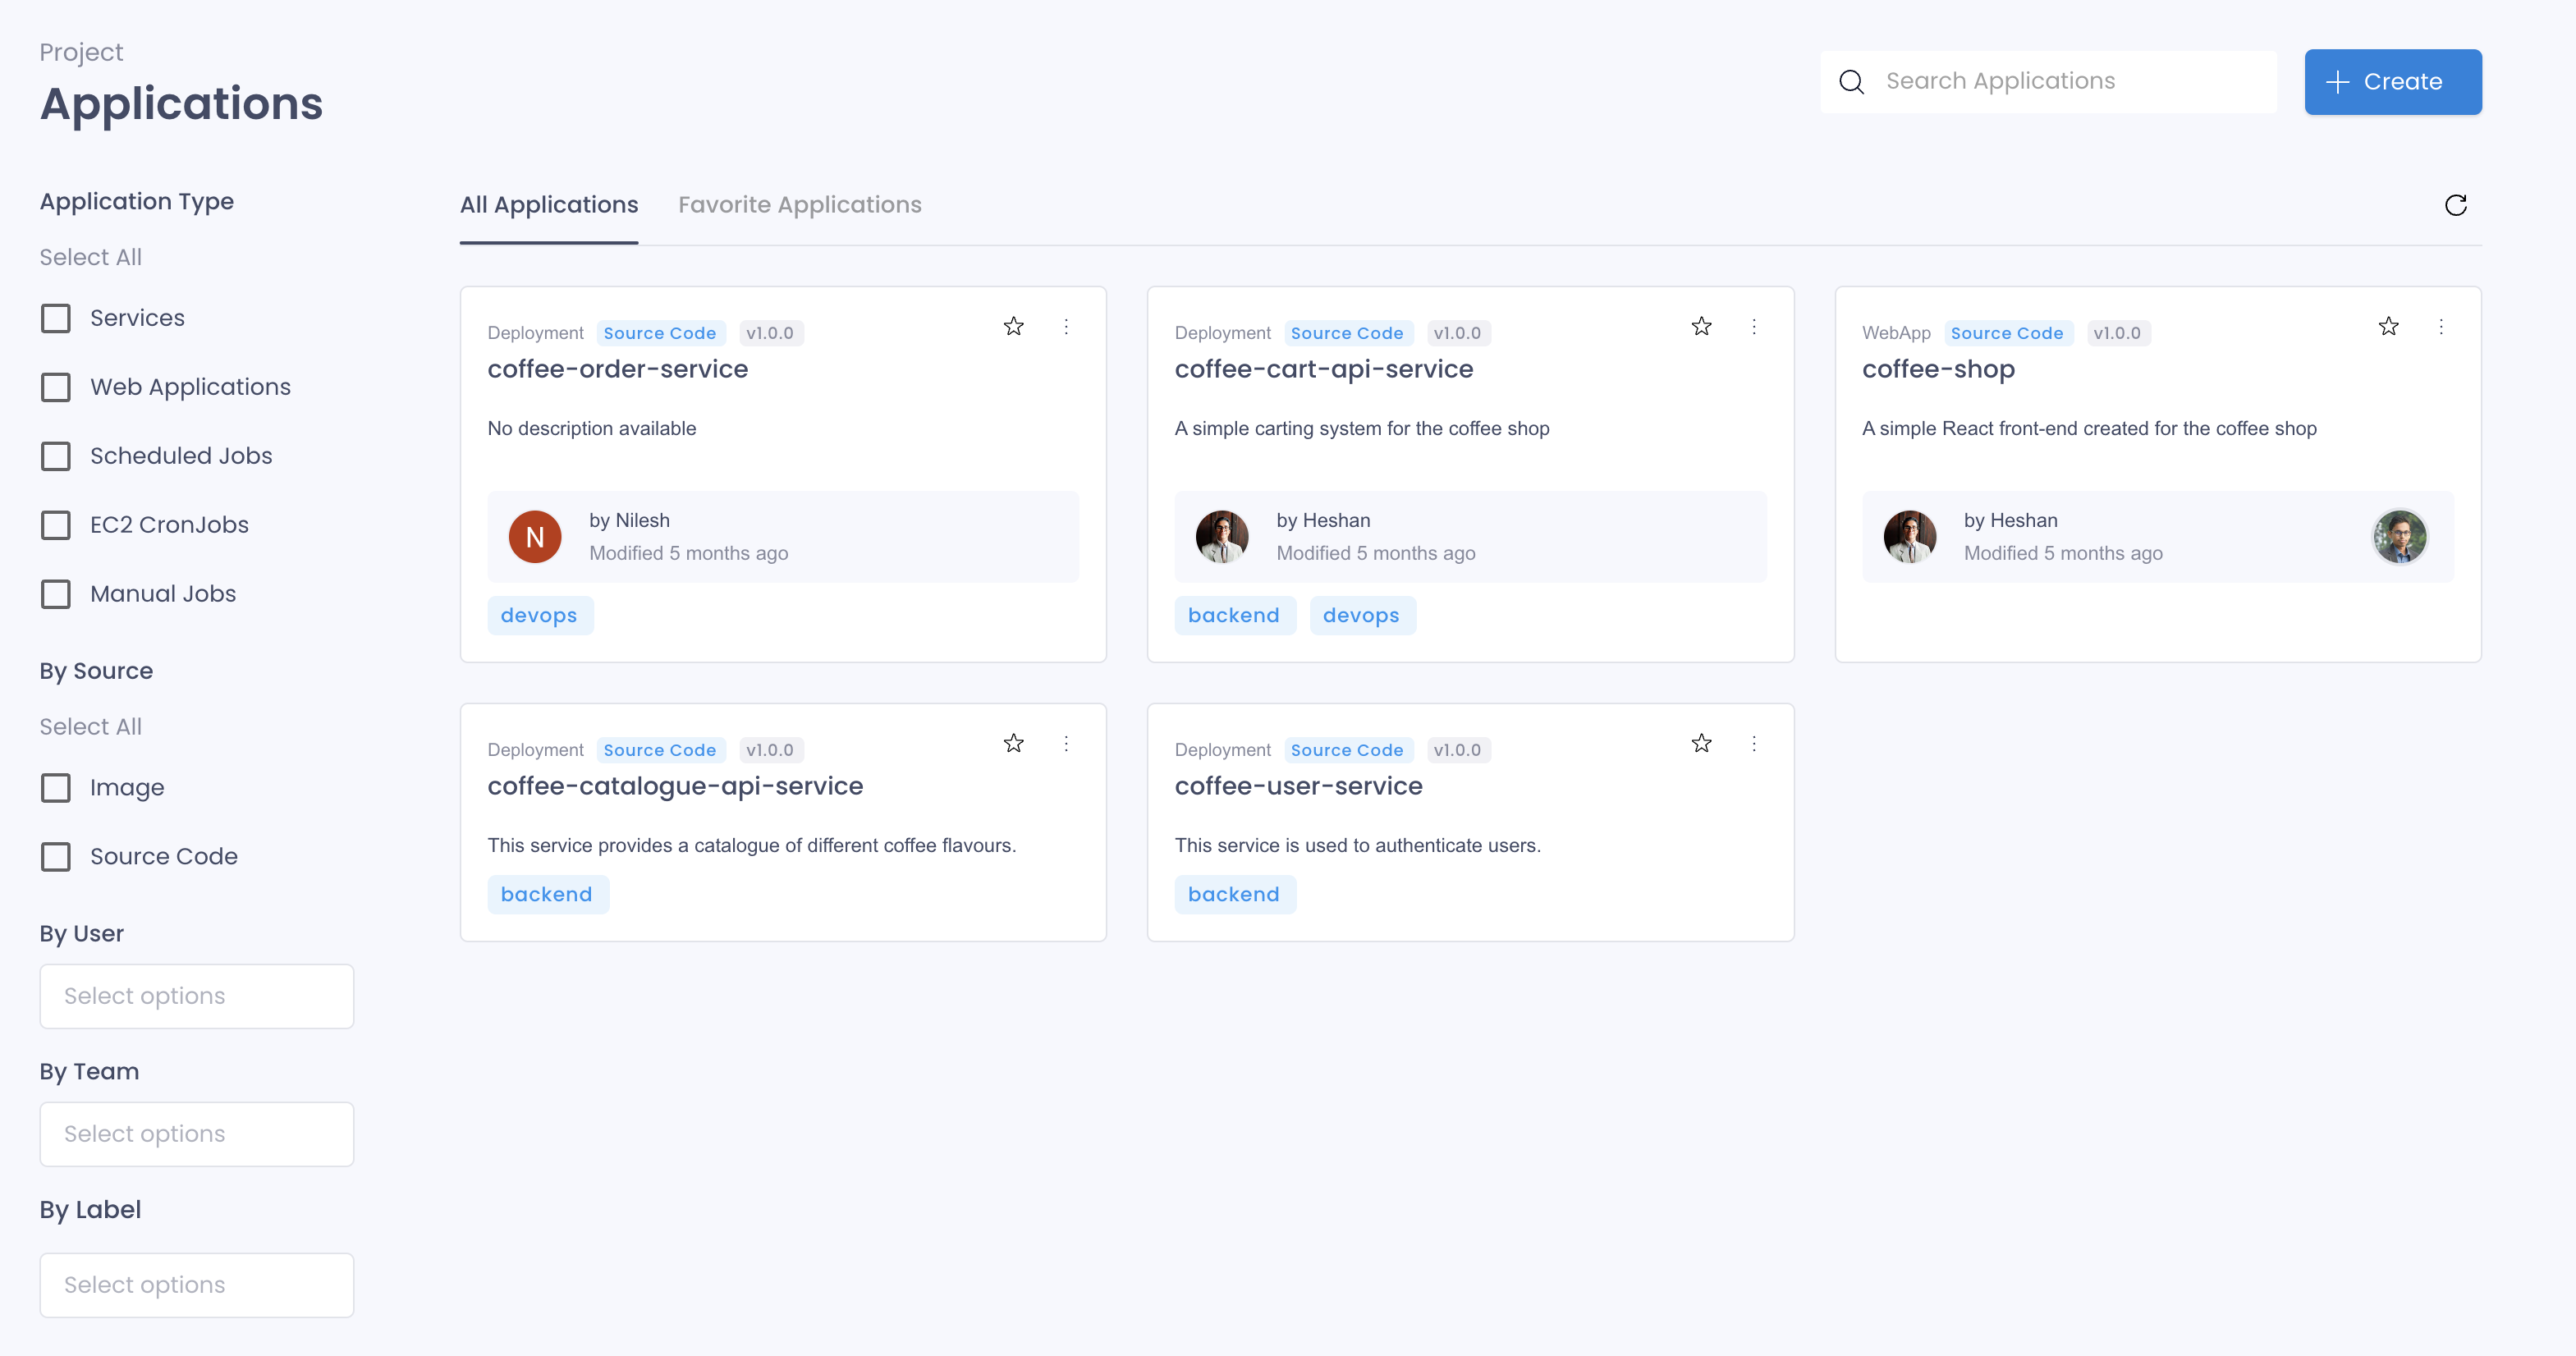Click v1.0.0 version badge on coffee-cart-api-service
The width and height of the screenshot is (2576, 1356).
point(1457,333)
